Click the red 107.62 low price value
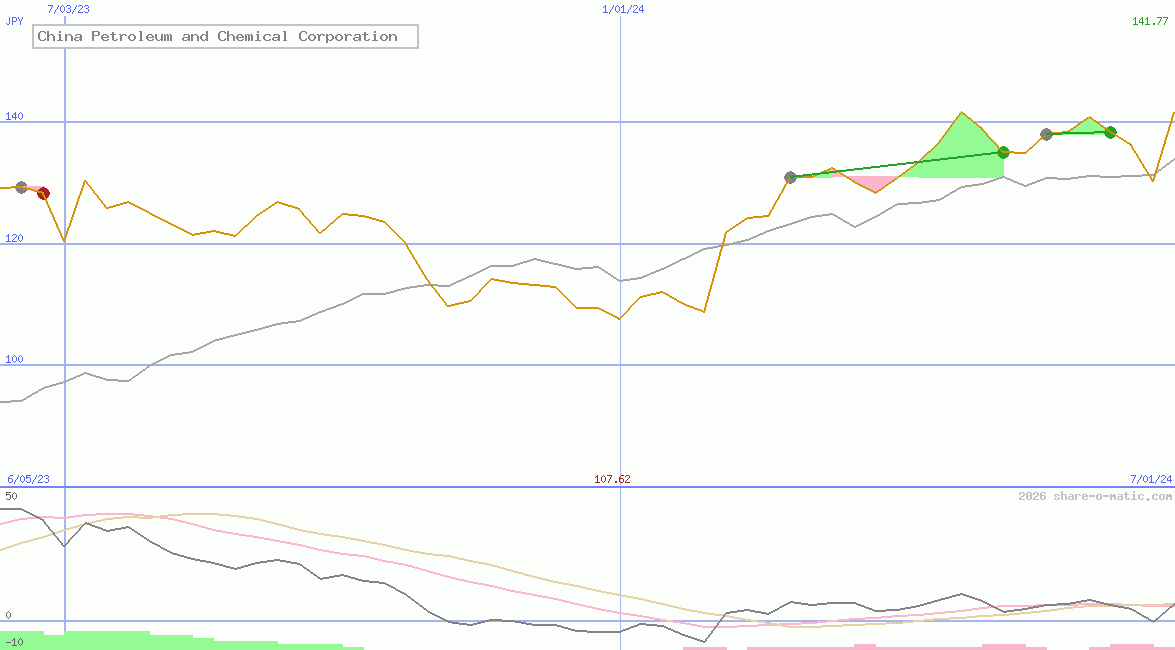 tap(612, 479)
